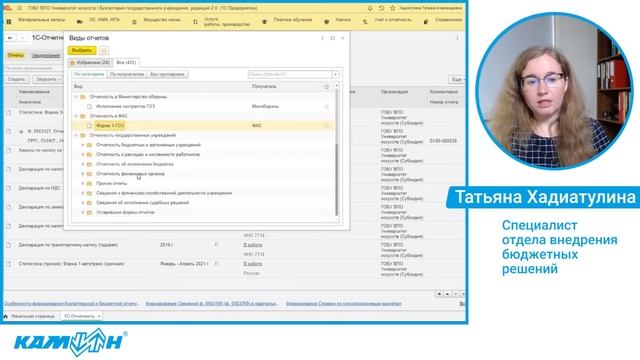Toggle favorite star for Форма 1-ГОЗ

point(327,126)
